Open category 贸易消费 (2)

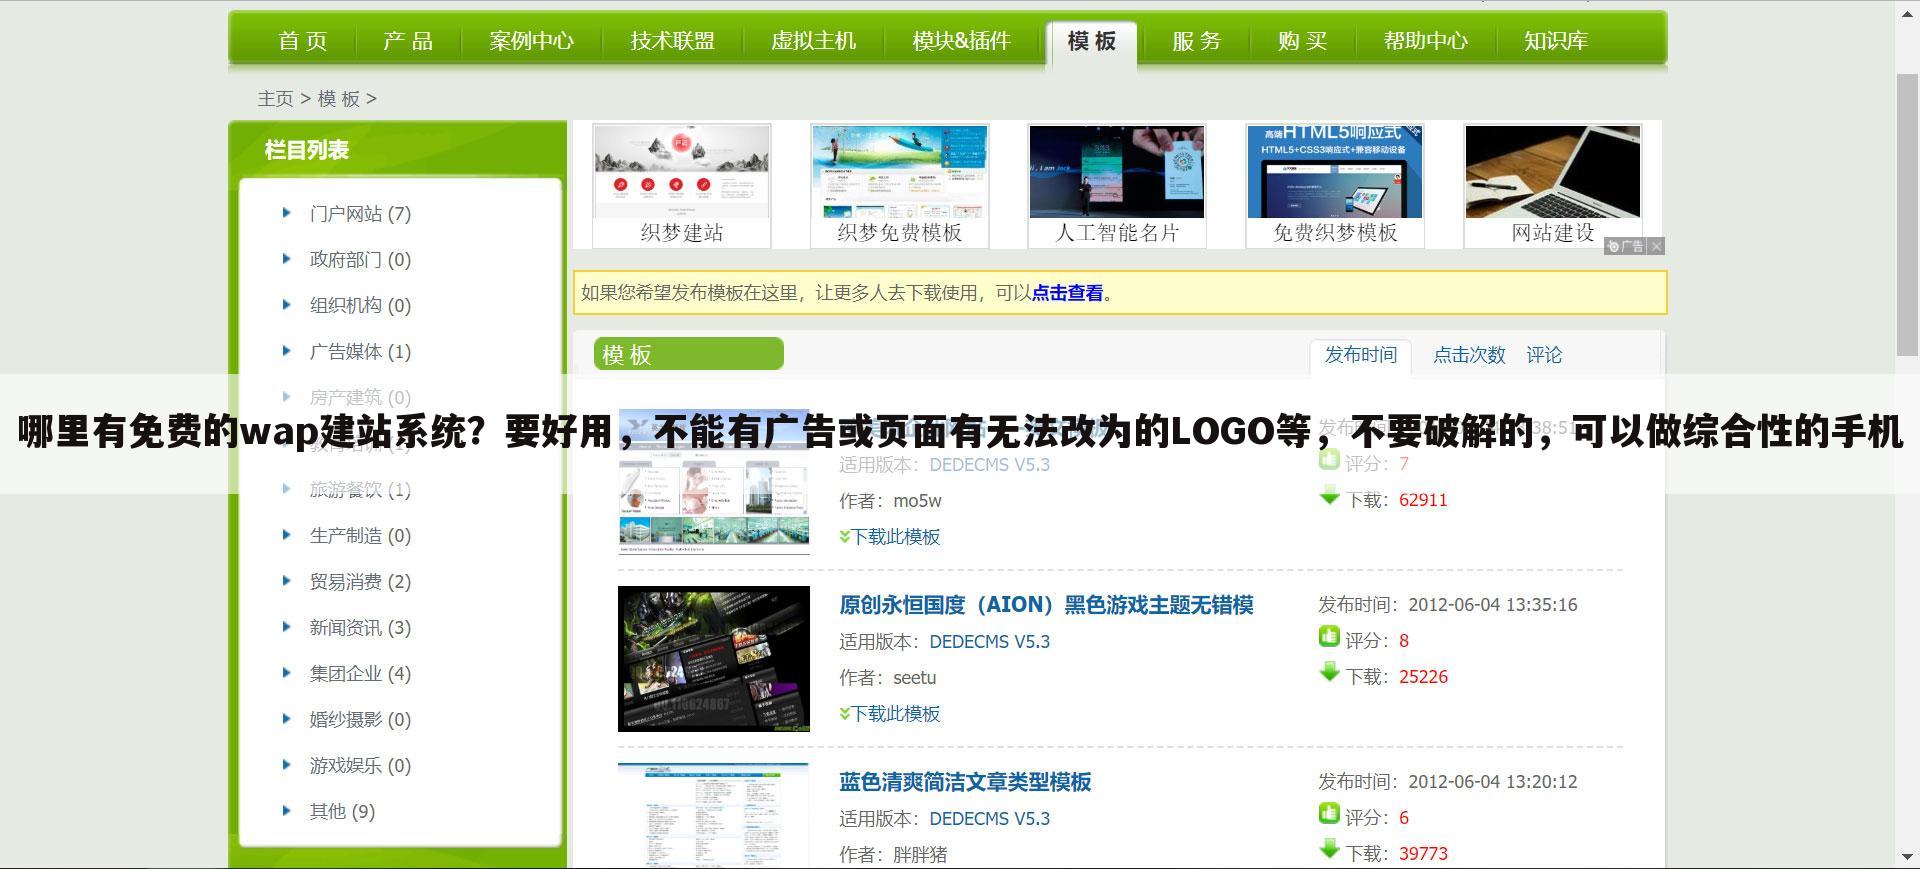coord(360,582)
